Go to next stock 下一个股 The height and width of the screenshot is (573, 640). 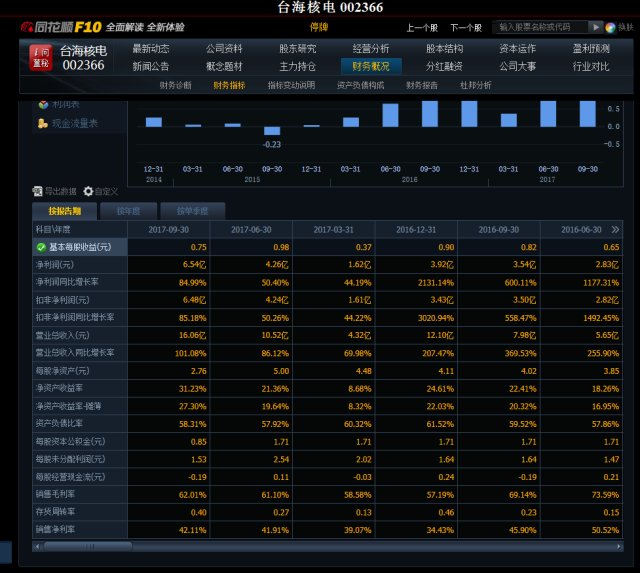tap(466, 28)
